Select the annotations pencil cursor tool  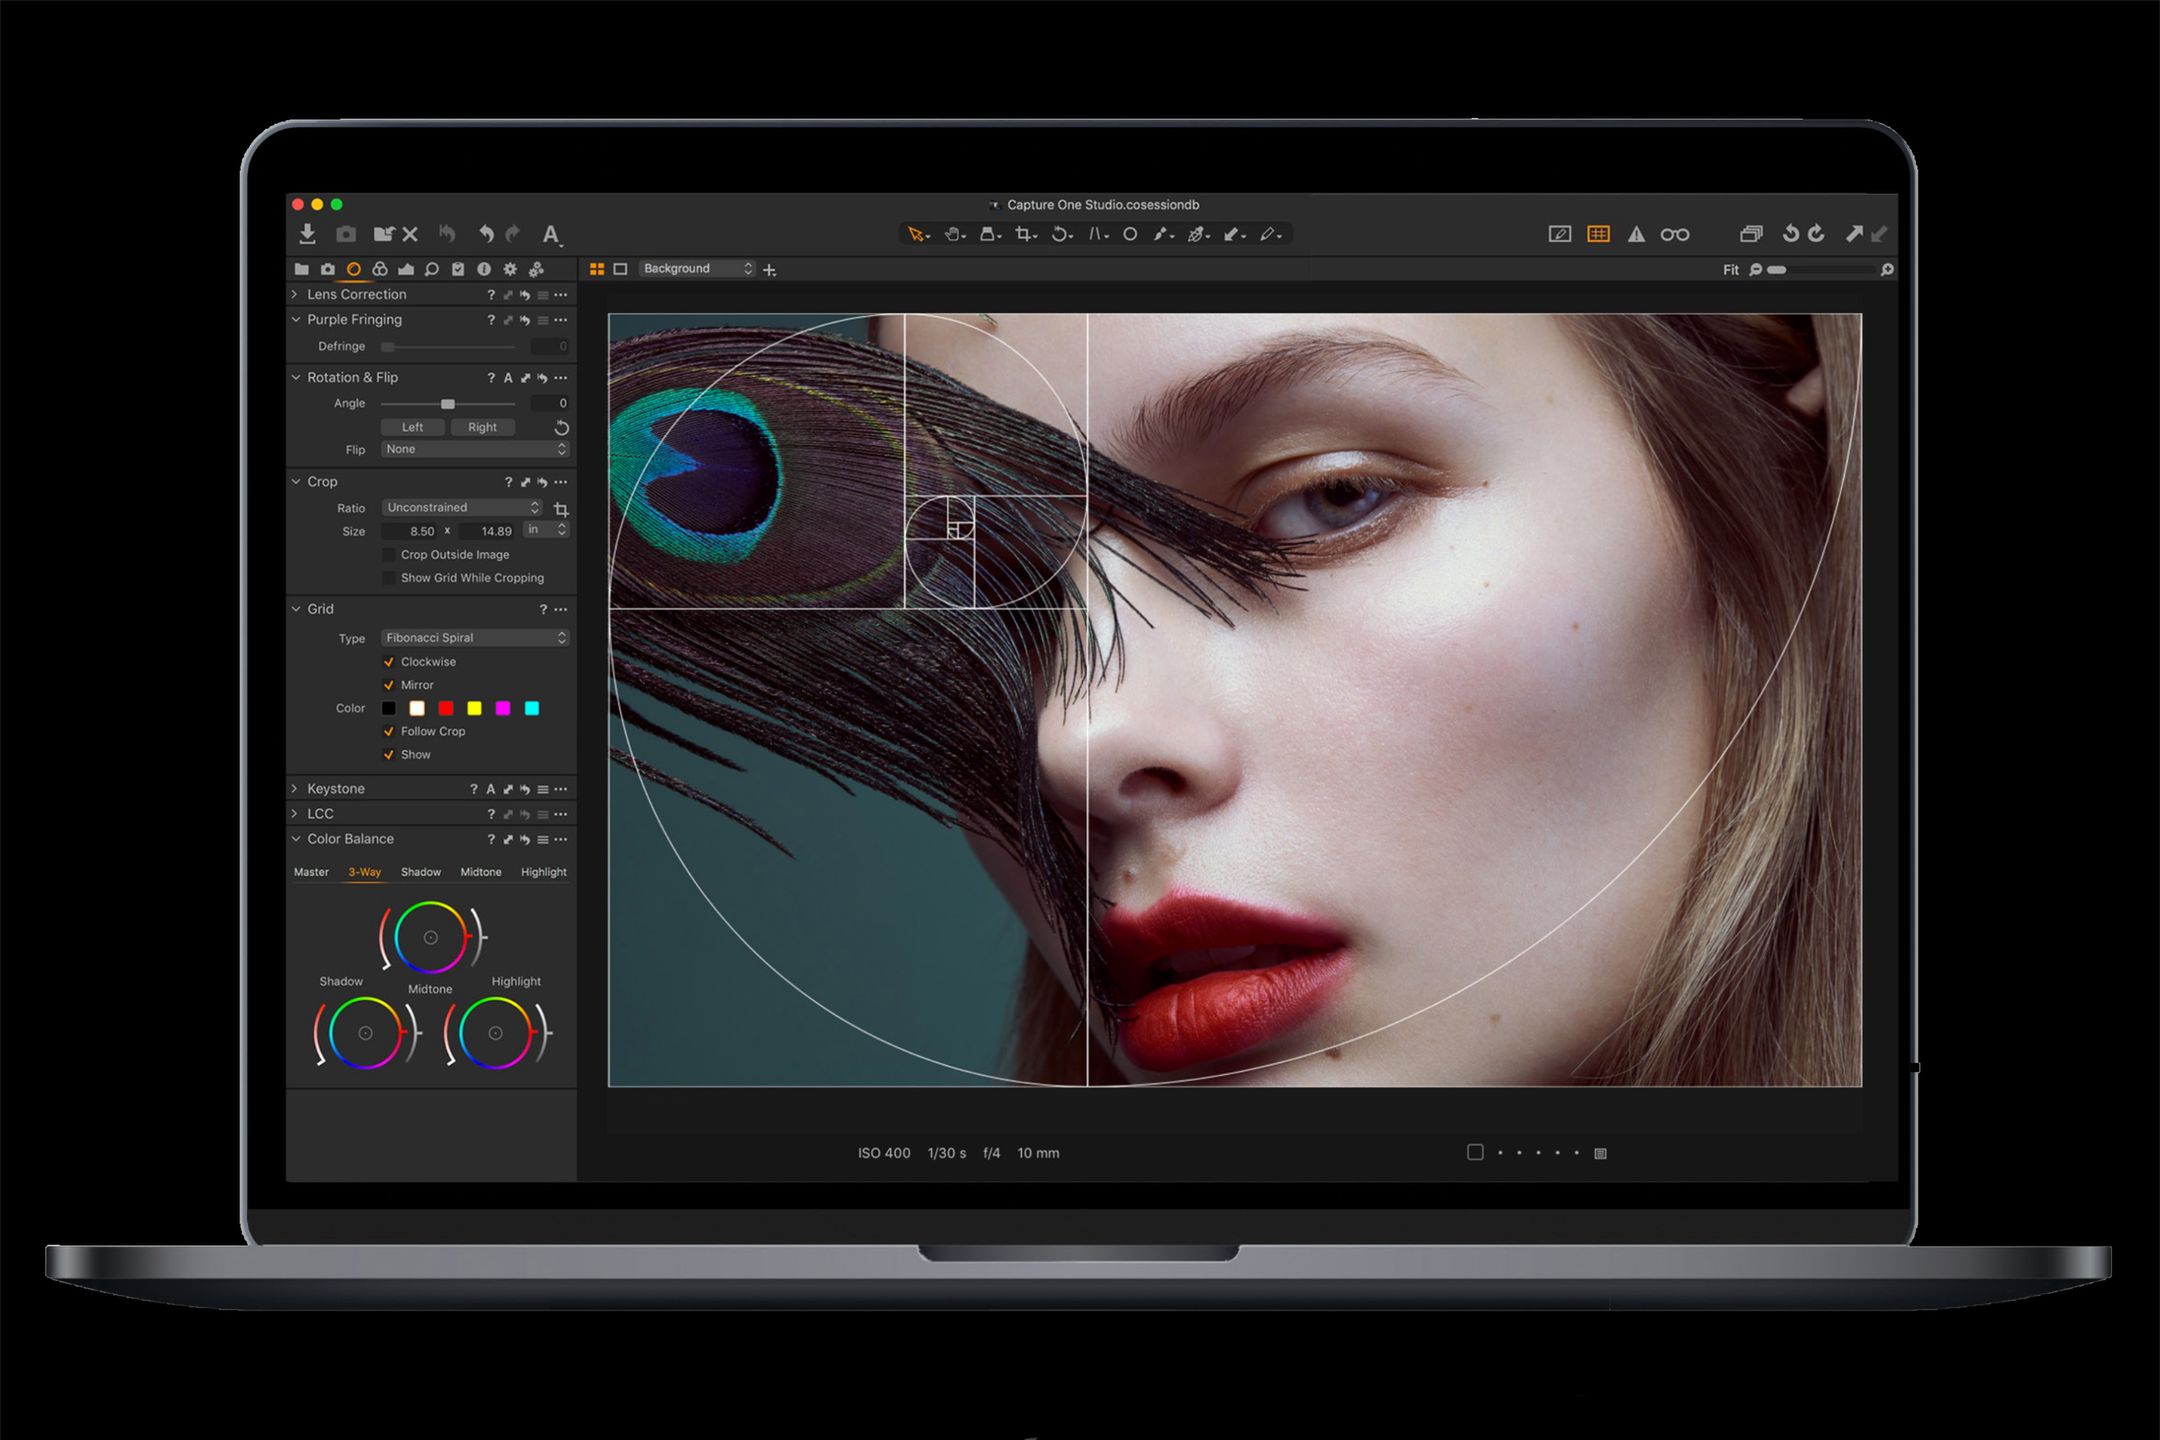(1269, 234)
